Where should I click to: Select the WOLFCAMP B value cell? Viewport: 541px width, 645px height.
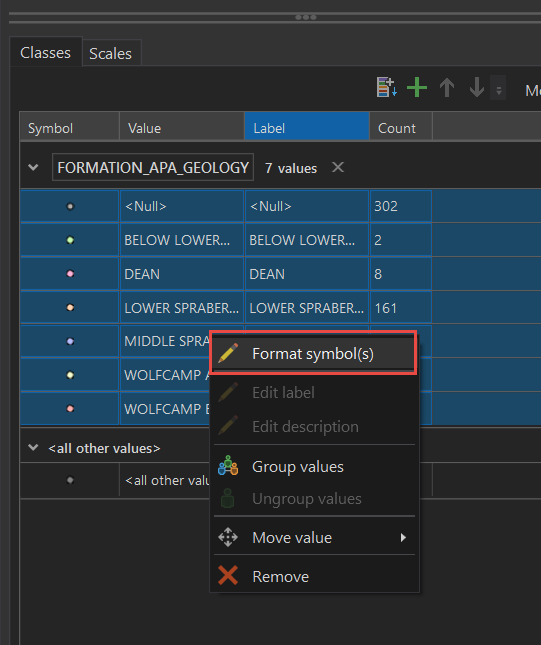tap(165, 408)
